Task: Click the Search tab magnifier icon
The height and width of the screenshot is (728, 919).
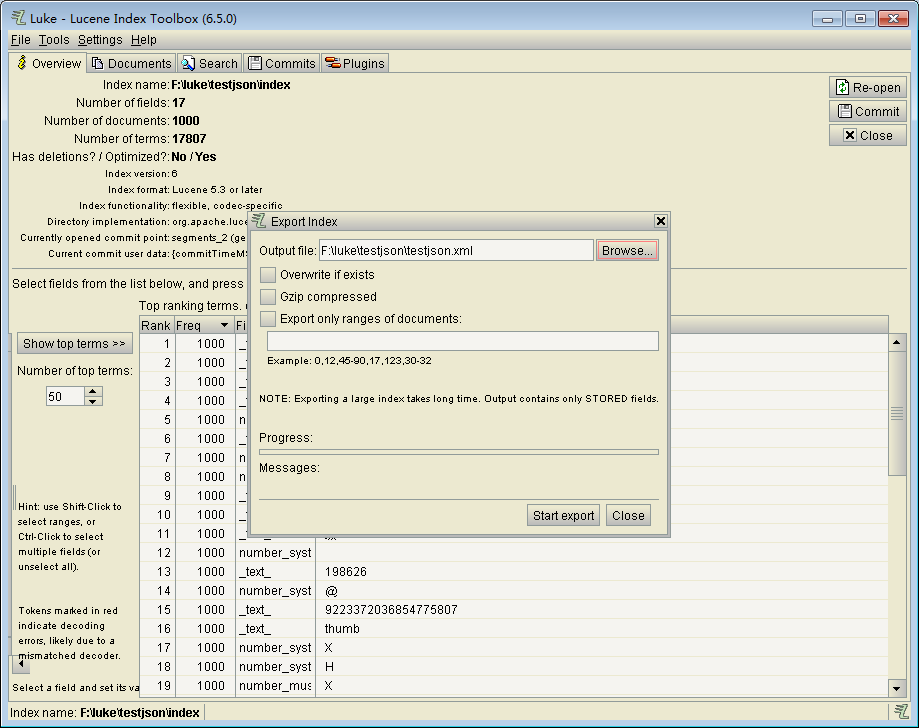Action: (x=188, y=63)
